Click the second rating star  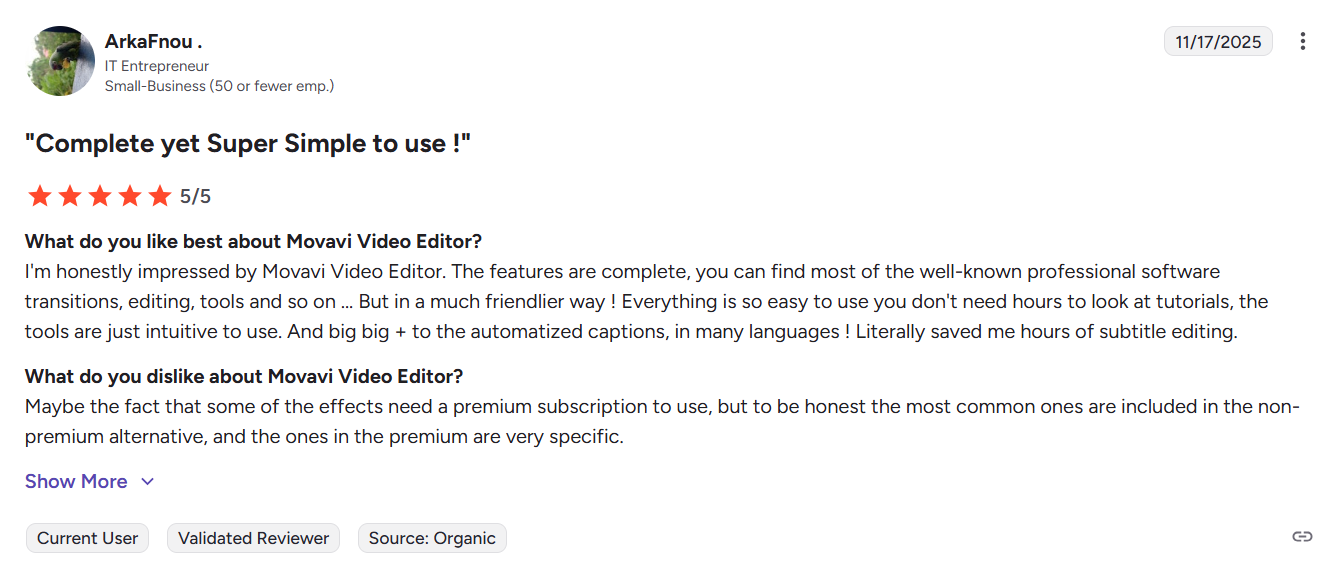coord(69,196)
